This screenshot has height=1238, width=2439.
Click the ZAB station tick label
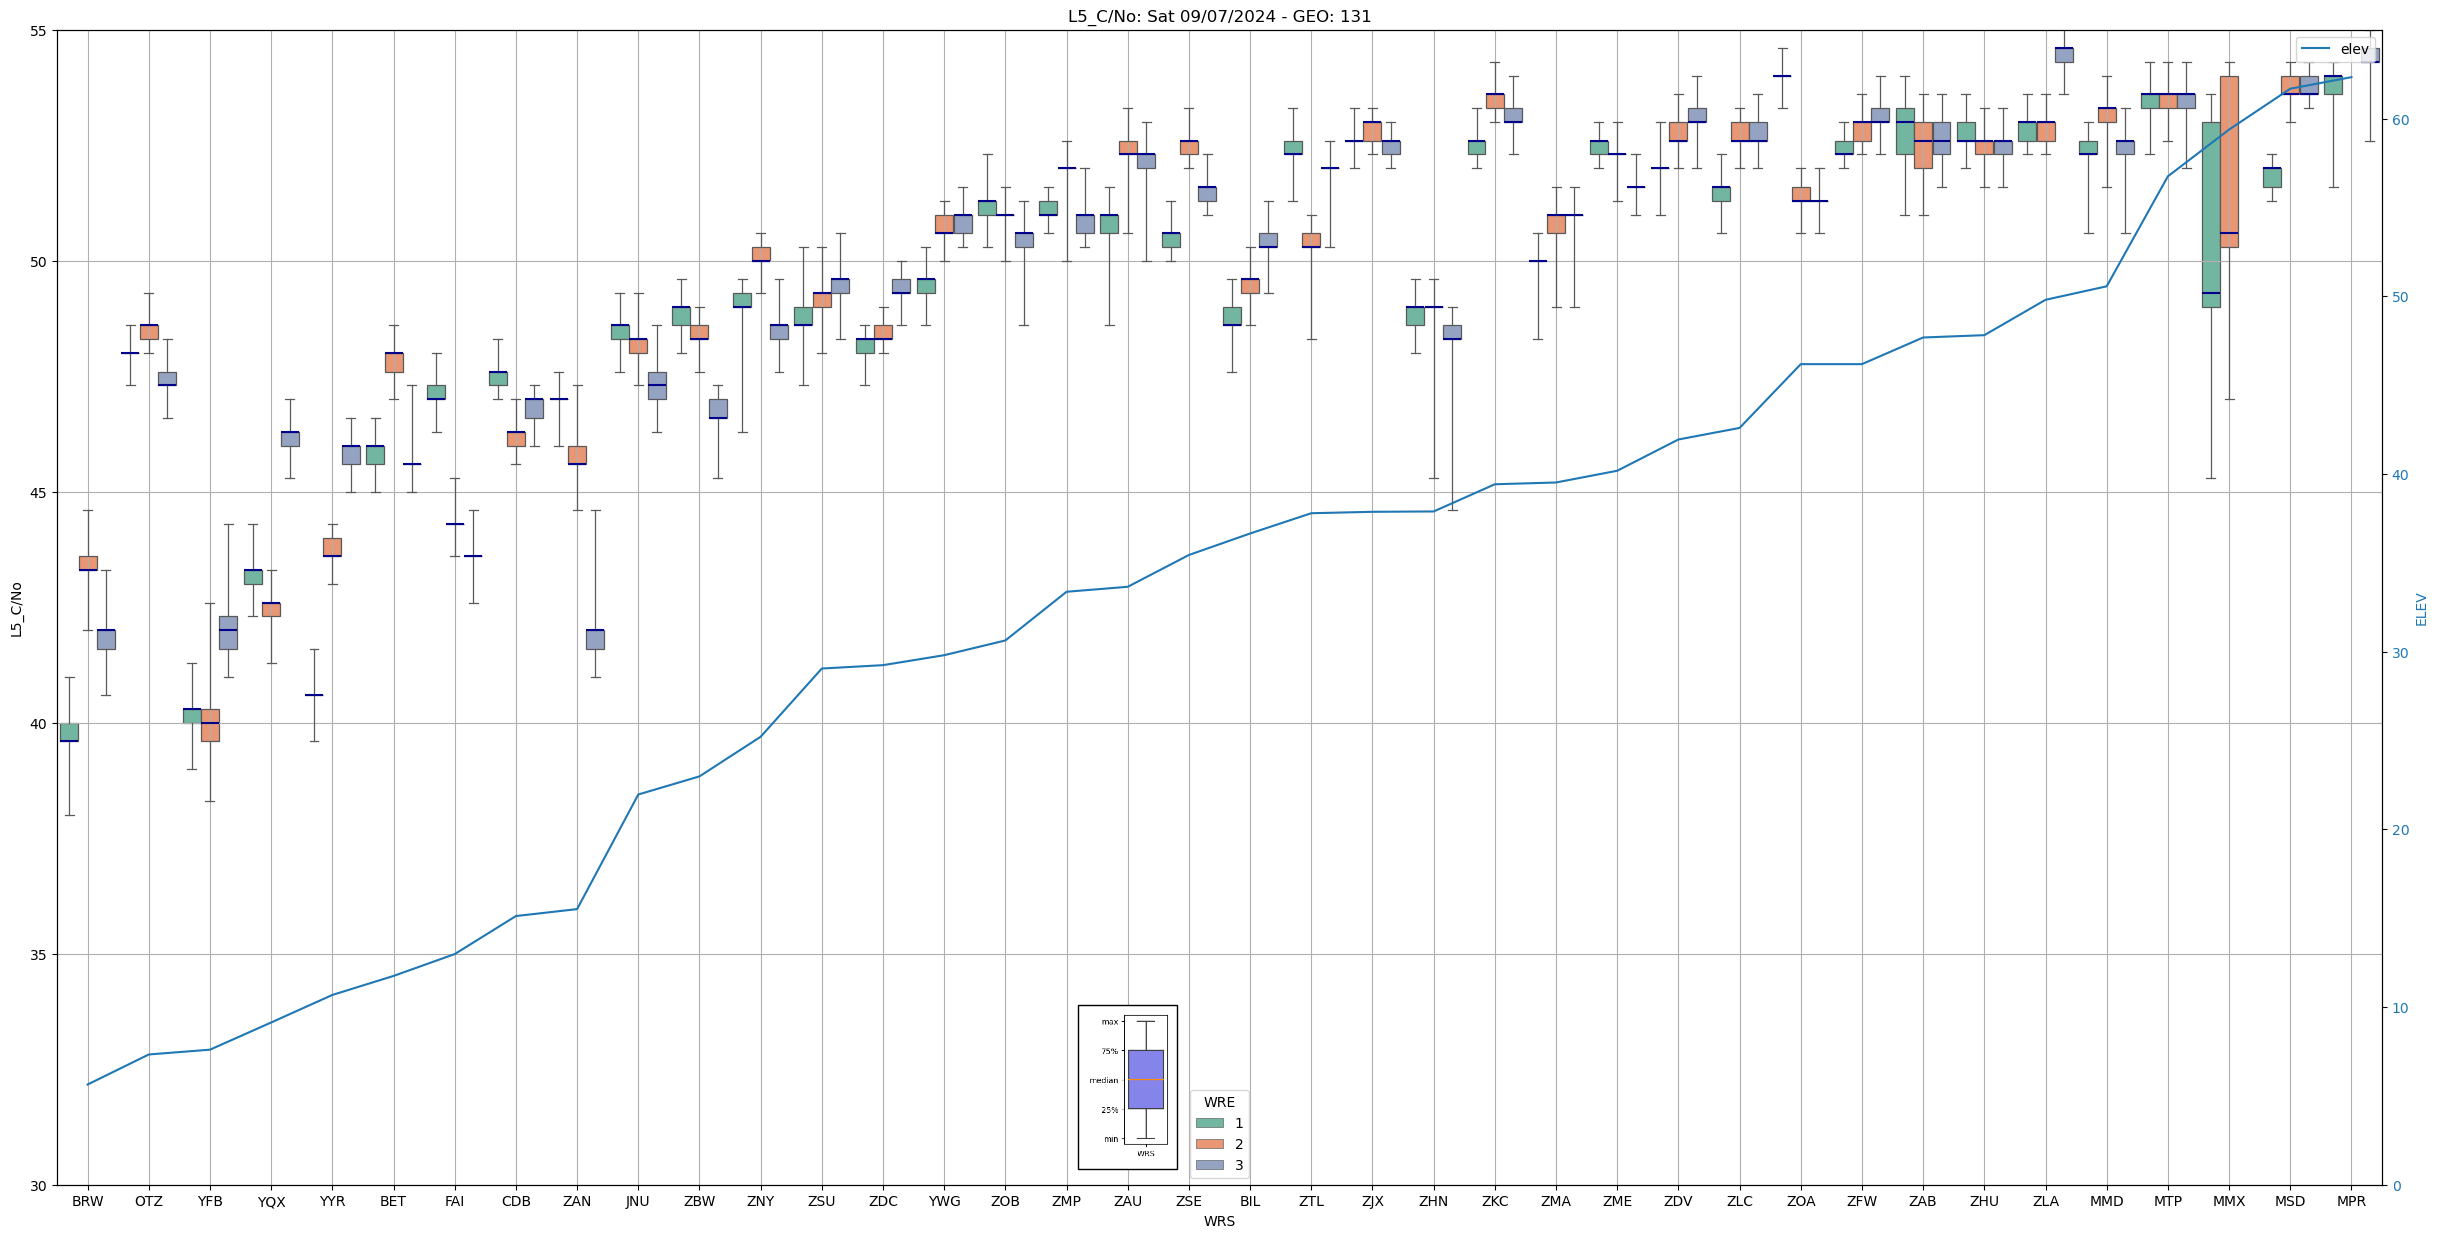pyautogui.click(x=1923, y=1202)
